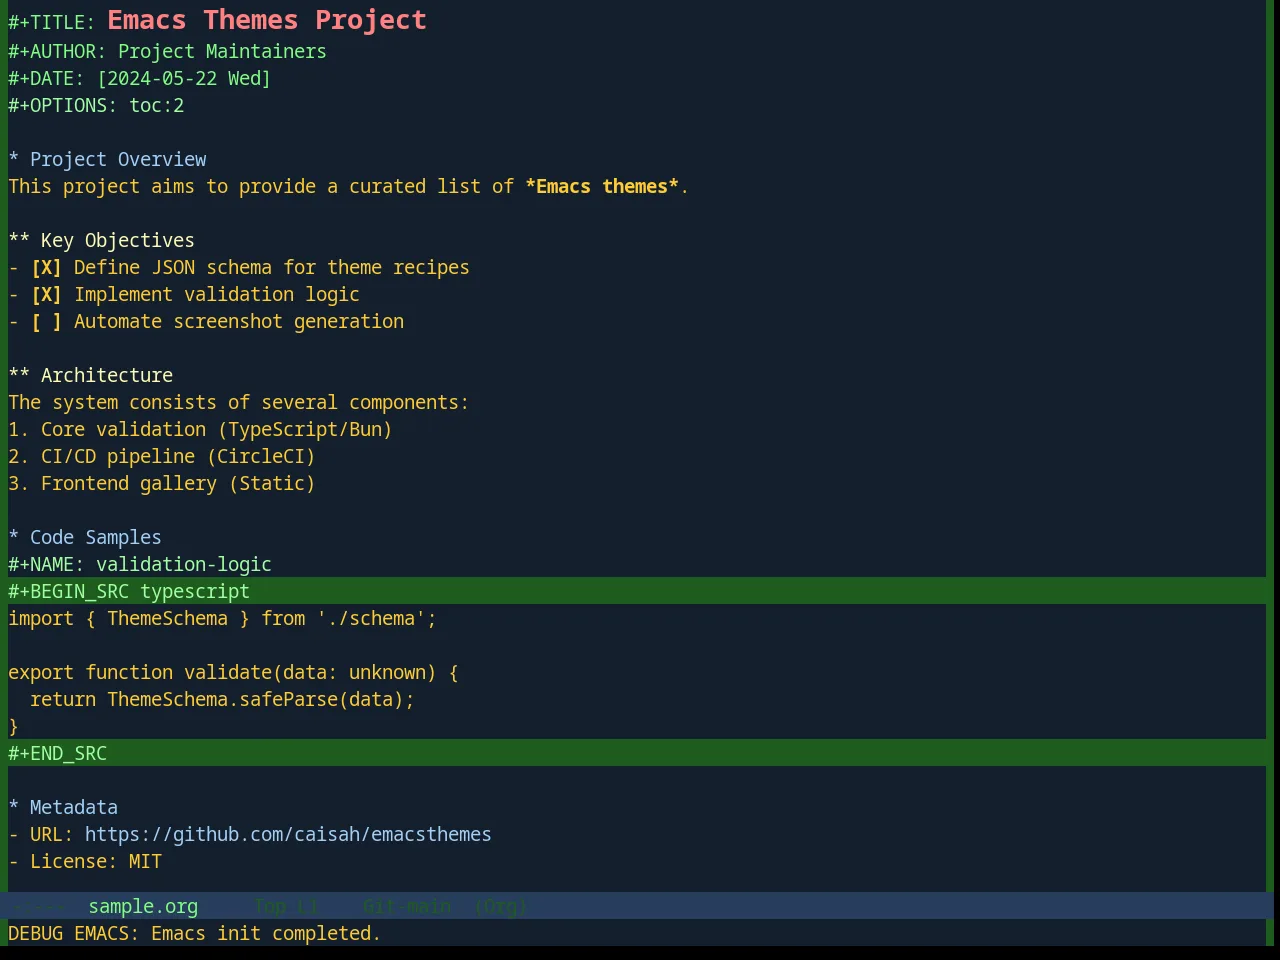Image resolution: width=1280 pixels, height=960 pixels.
Task: Click the 'export function validate' code line
Action: (233, 673)
